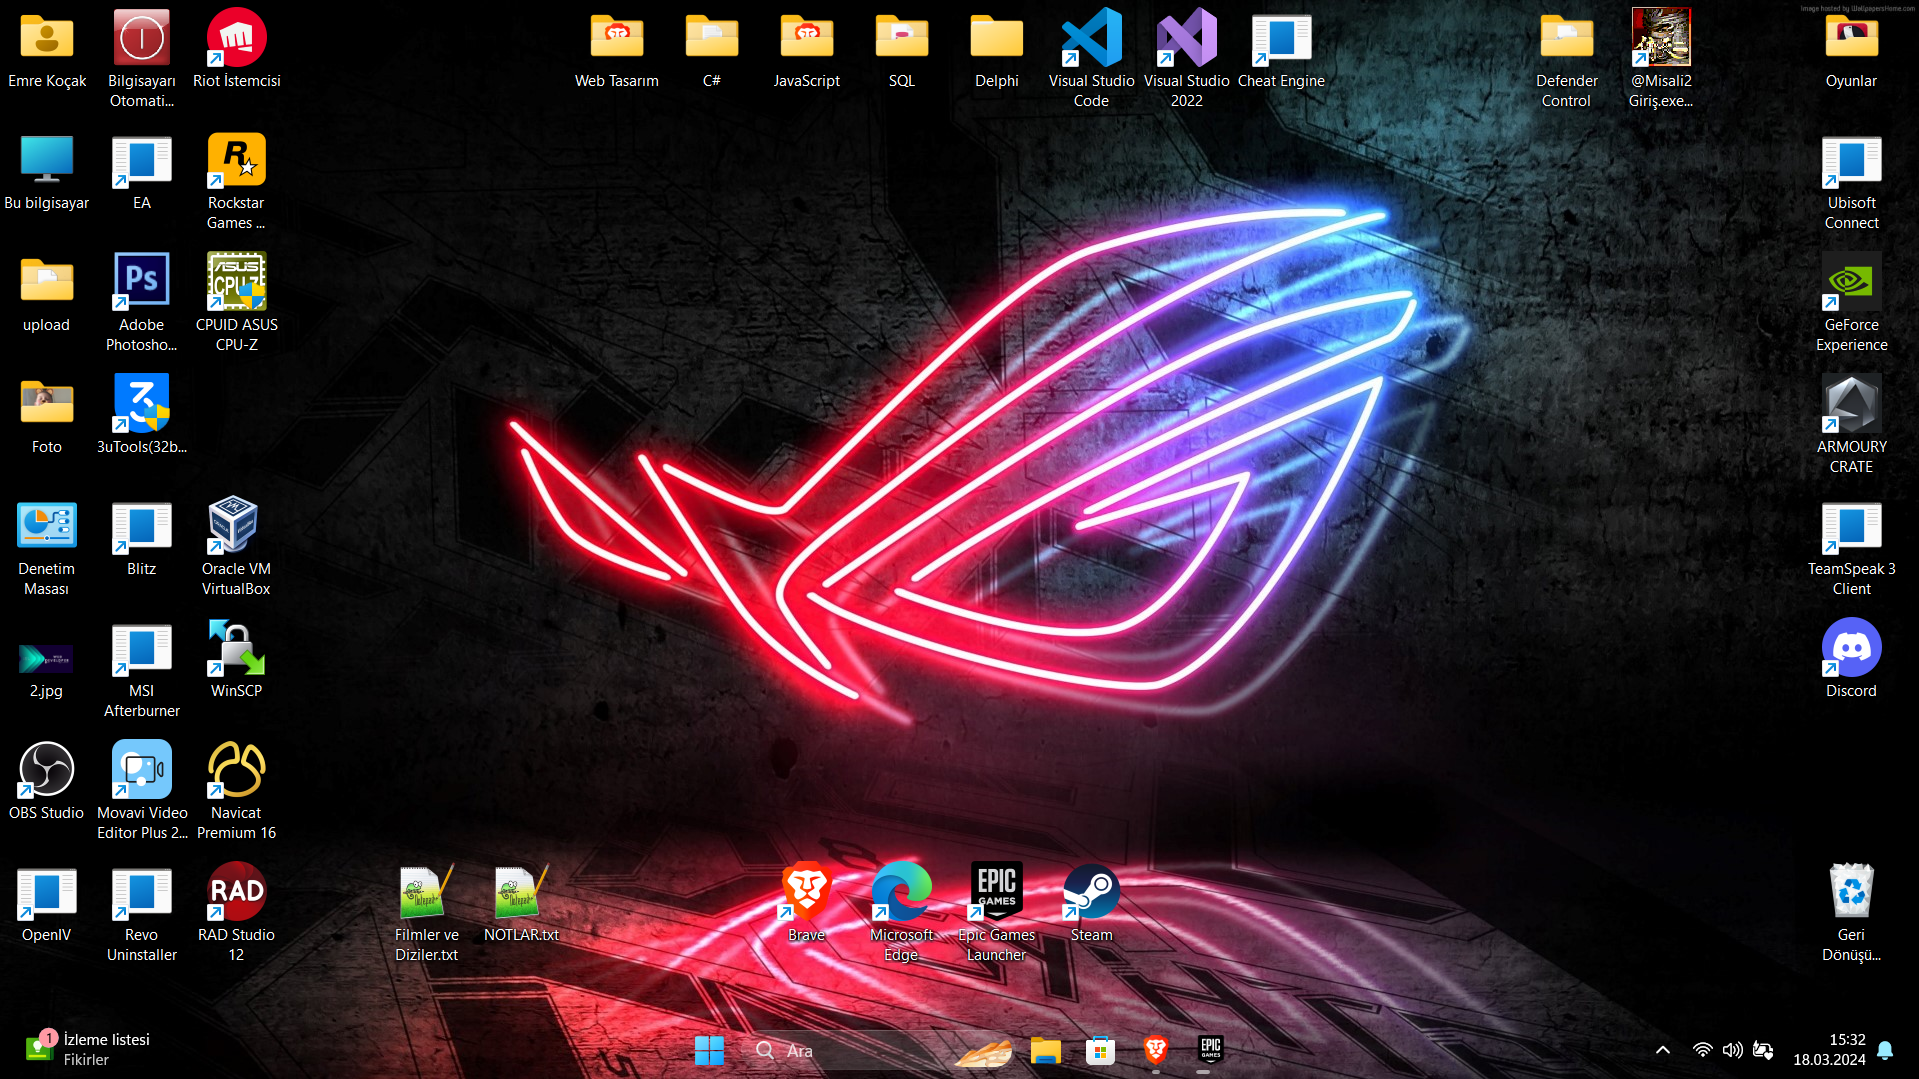This screenshot has width=1919, height=1079.
Task: Select the Rockstar Games launcher icon
Action: [237, 182]
